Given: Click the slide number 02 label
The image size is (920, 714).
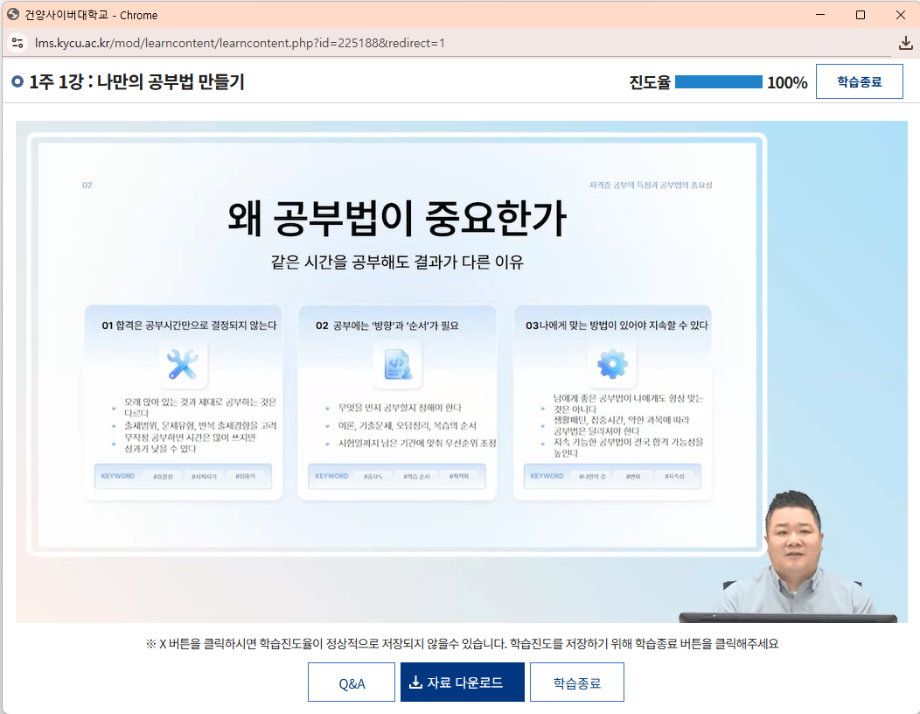Looking at the screenshot, I should point(87,185).
